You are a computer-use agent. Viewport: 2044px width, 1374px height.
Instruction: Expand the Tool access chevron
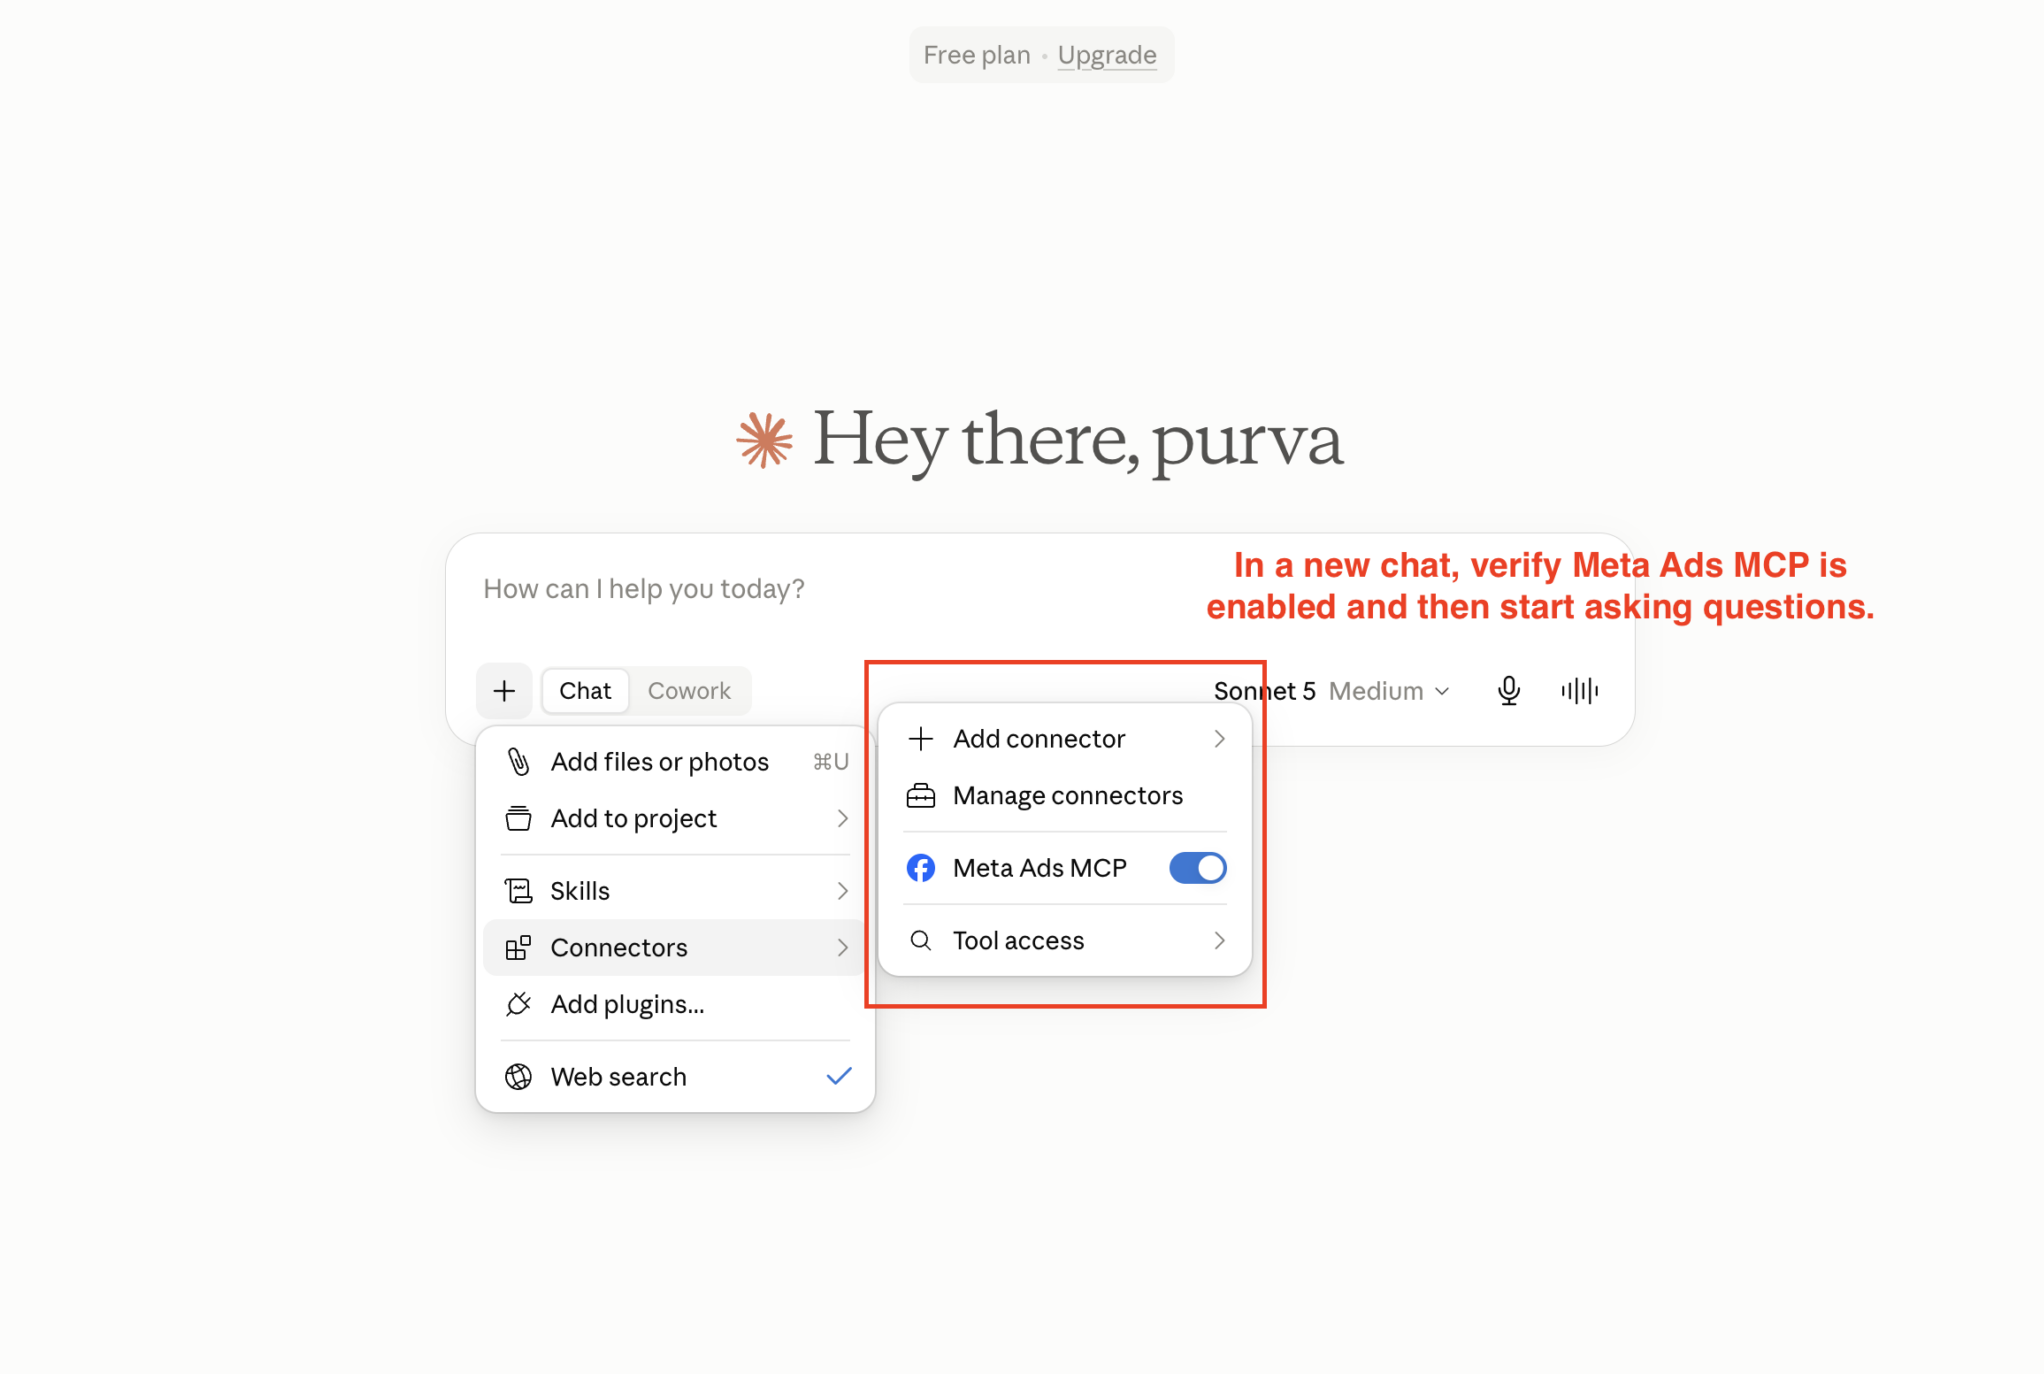point(1219,941)
